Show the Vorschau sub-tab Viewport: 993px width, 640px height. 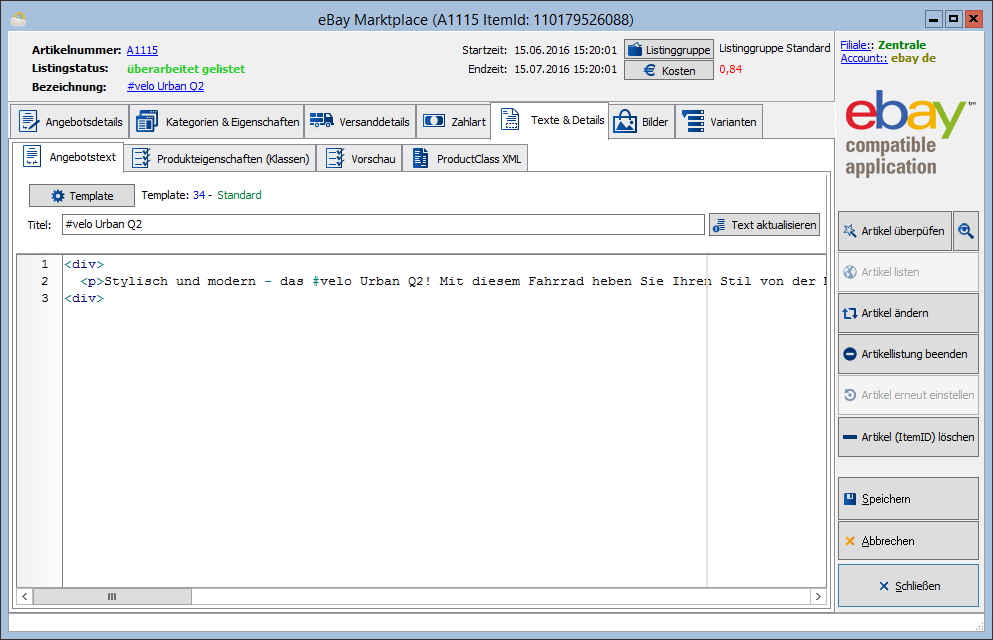point(359,158)
